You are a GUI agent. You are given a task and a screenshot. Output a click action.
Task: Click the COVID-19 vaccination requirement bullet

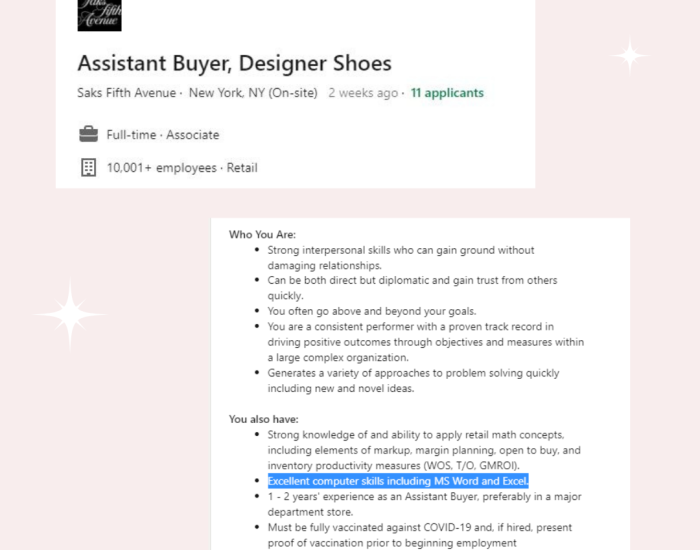(x=420, y=535)
